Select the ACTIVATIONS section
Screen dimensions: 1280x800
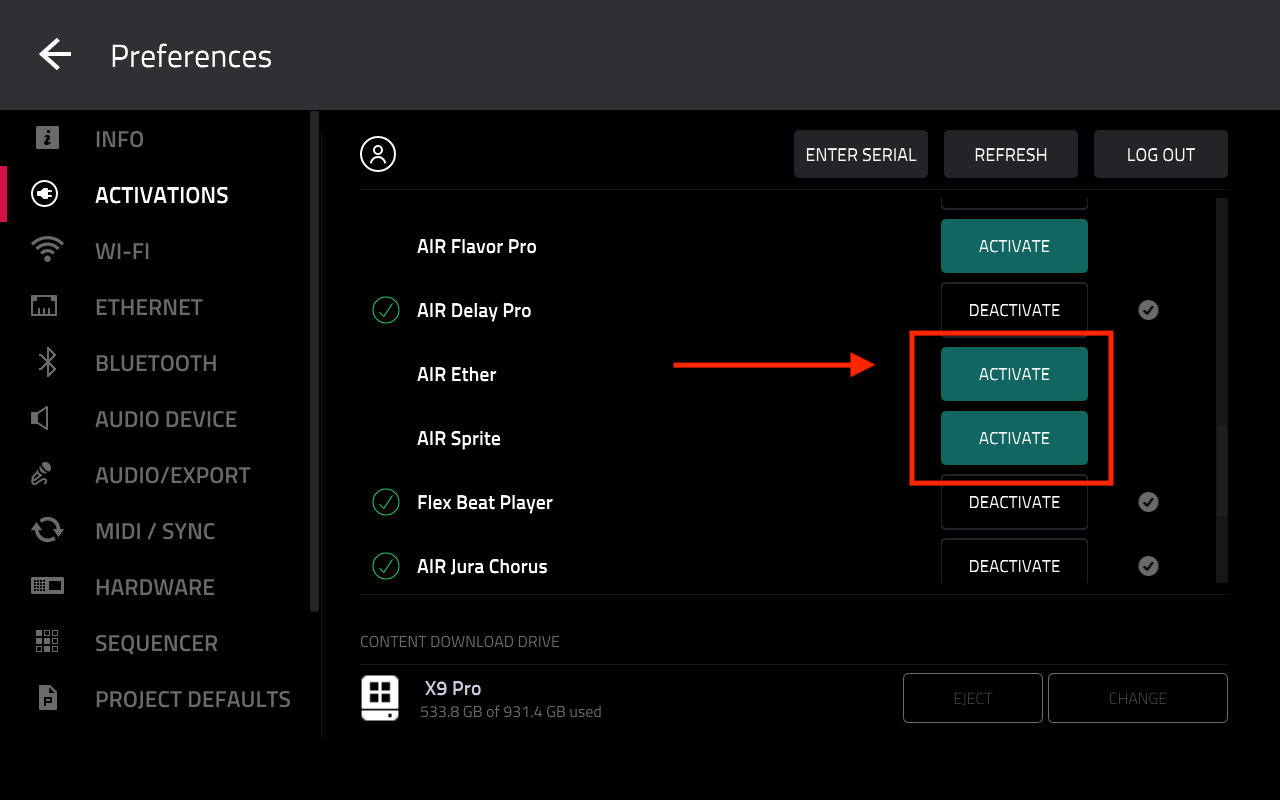point(162,195)
